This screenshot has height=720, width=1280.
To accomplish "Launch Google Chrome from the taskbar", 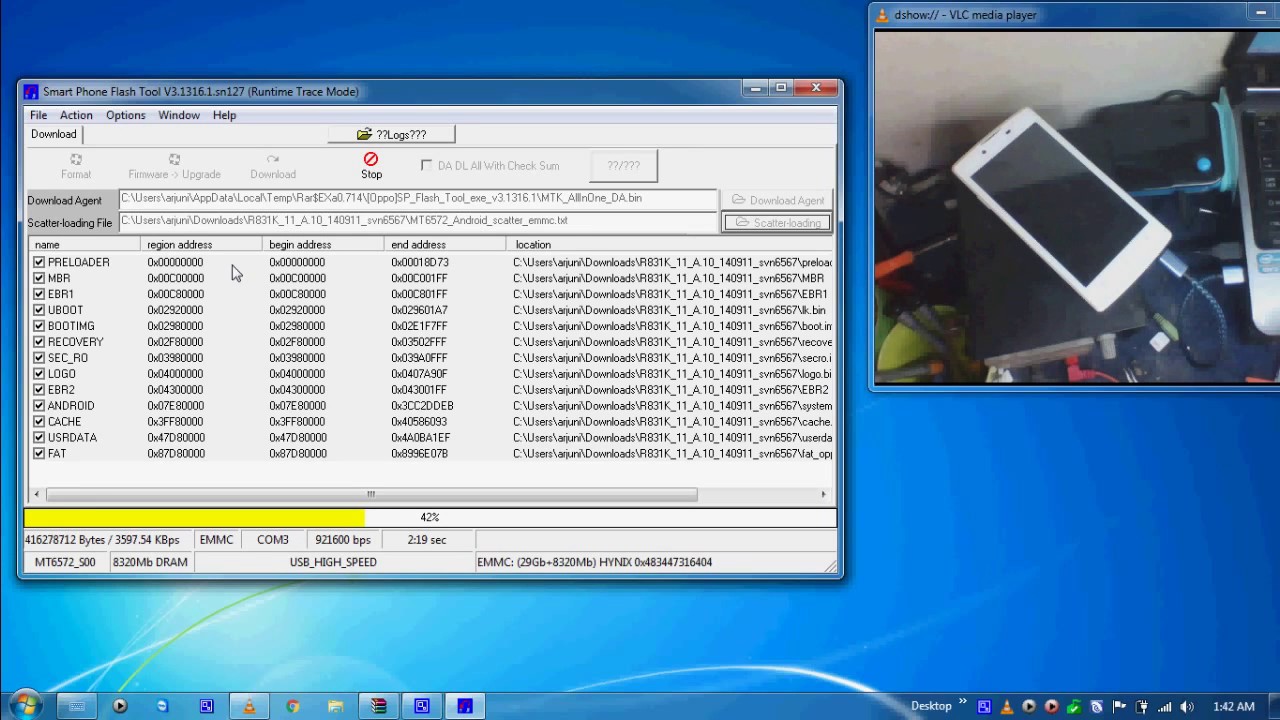I will 292,706.
